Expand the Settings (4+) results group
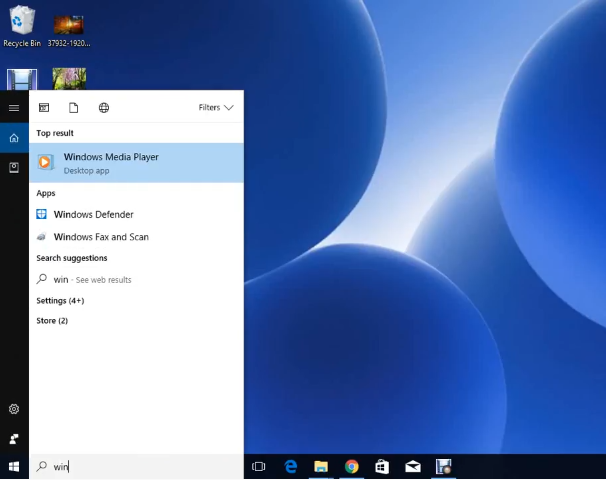Viewport: 606px width, 480px height. 60,300
